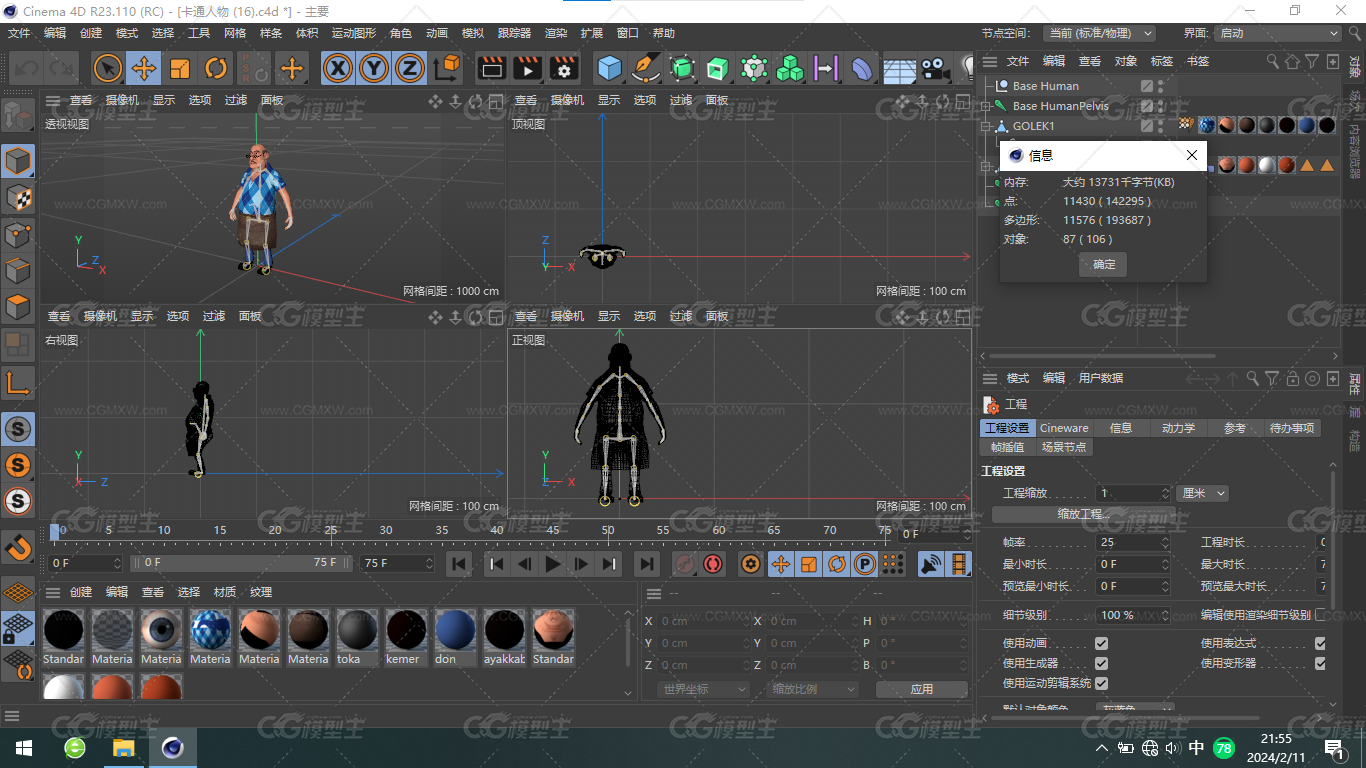
Task: Switch to the Cineware tab
Action: [x=1064, y=428]
